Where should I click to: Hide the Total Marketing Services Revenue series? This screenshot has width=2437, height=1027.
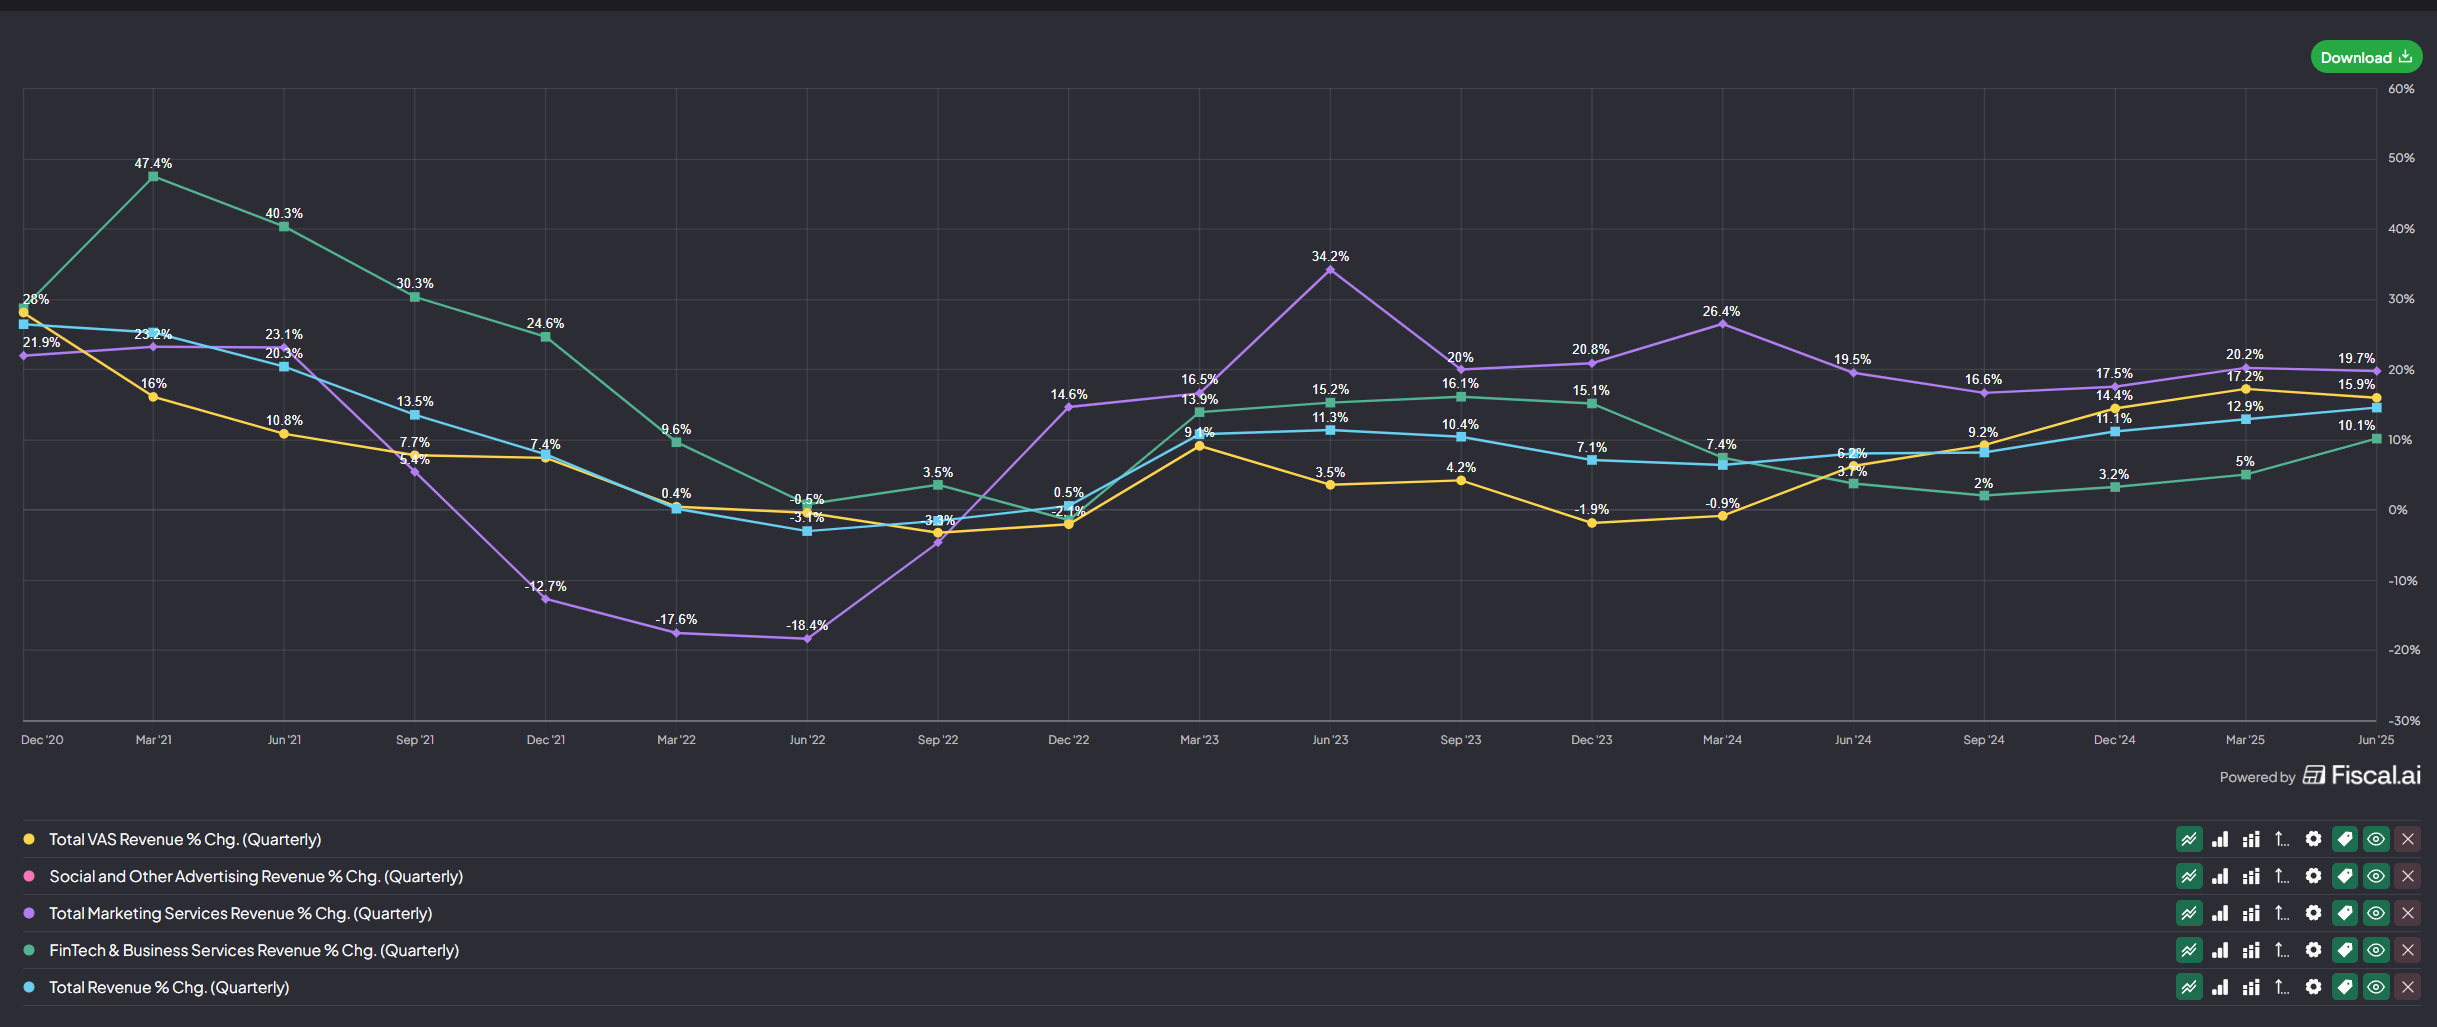[2376, 913]
